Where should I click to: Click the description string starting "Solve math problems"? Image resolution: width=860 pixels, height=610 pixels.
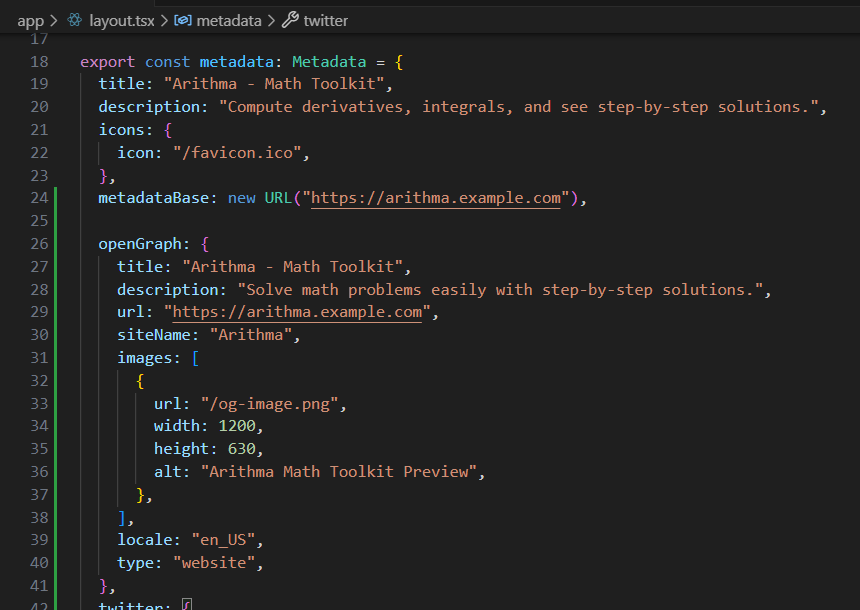(500, 290)
